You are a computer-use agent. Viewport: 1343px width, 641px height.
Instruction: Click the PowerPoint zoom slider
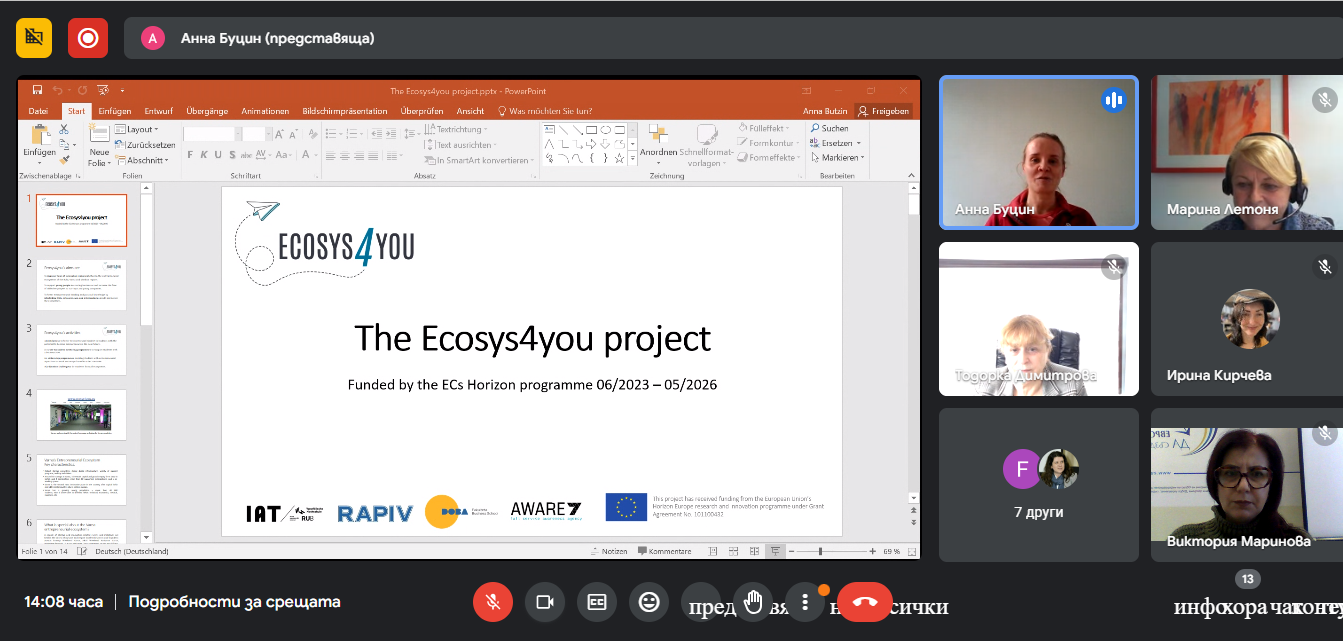pyautogui.click(x=832, y=551)
